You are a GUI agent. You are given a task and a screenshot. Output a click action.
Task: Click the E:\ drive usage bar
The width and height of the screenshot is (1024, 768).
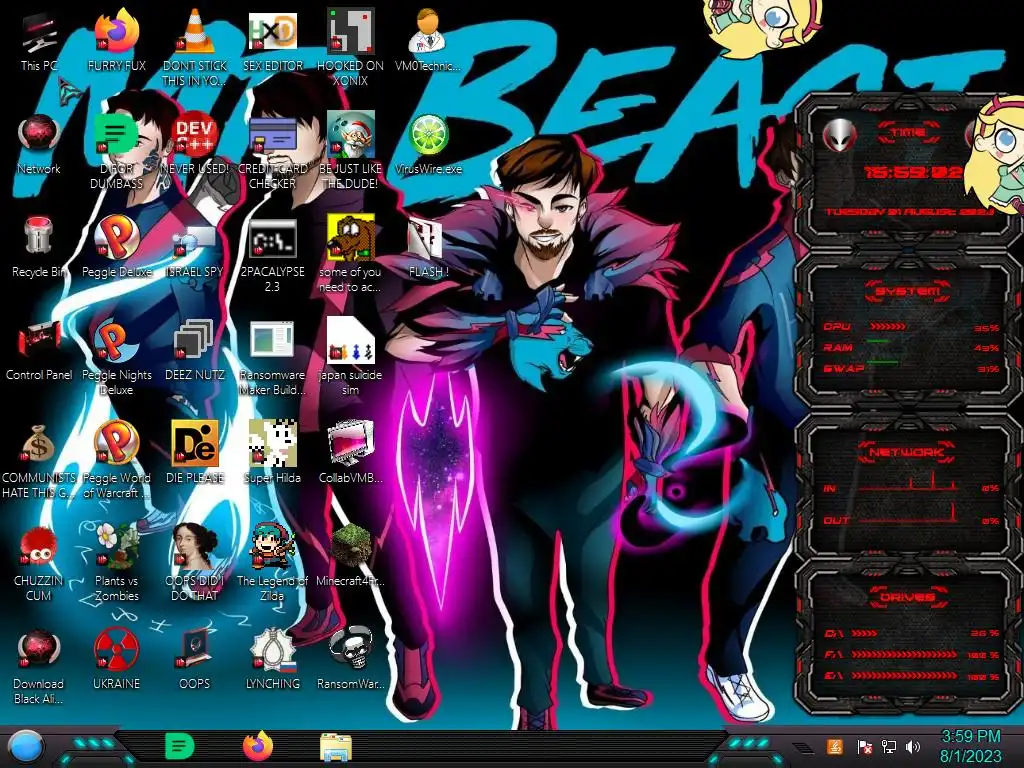pos(912,676)
